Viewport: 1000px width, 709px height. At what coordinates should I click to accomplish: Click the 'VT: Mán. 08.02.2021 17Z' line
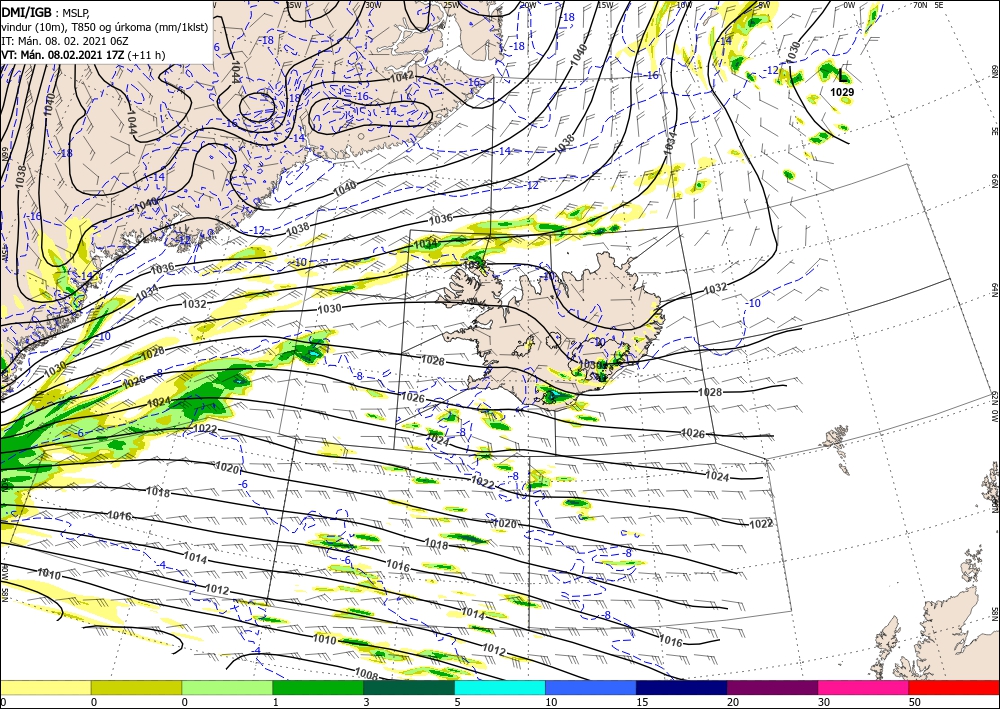tap(62, 55)
